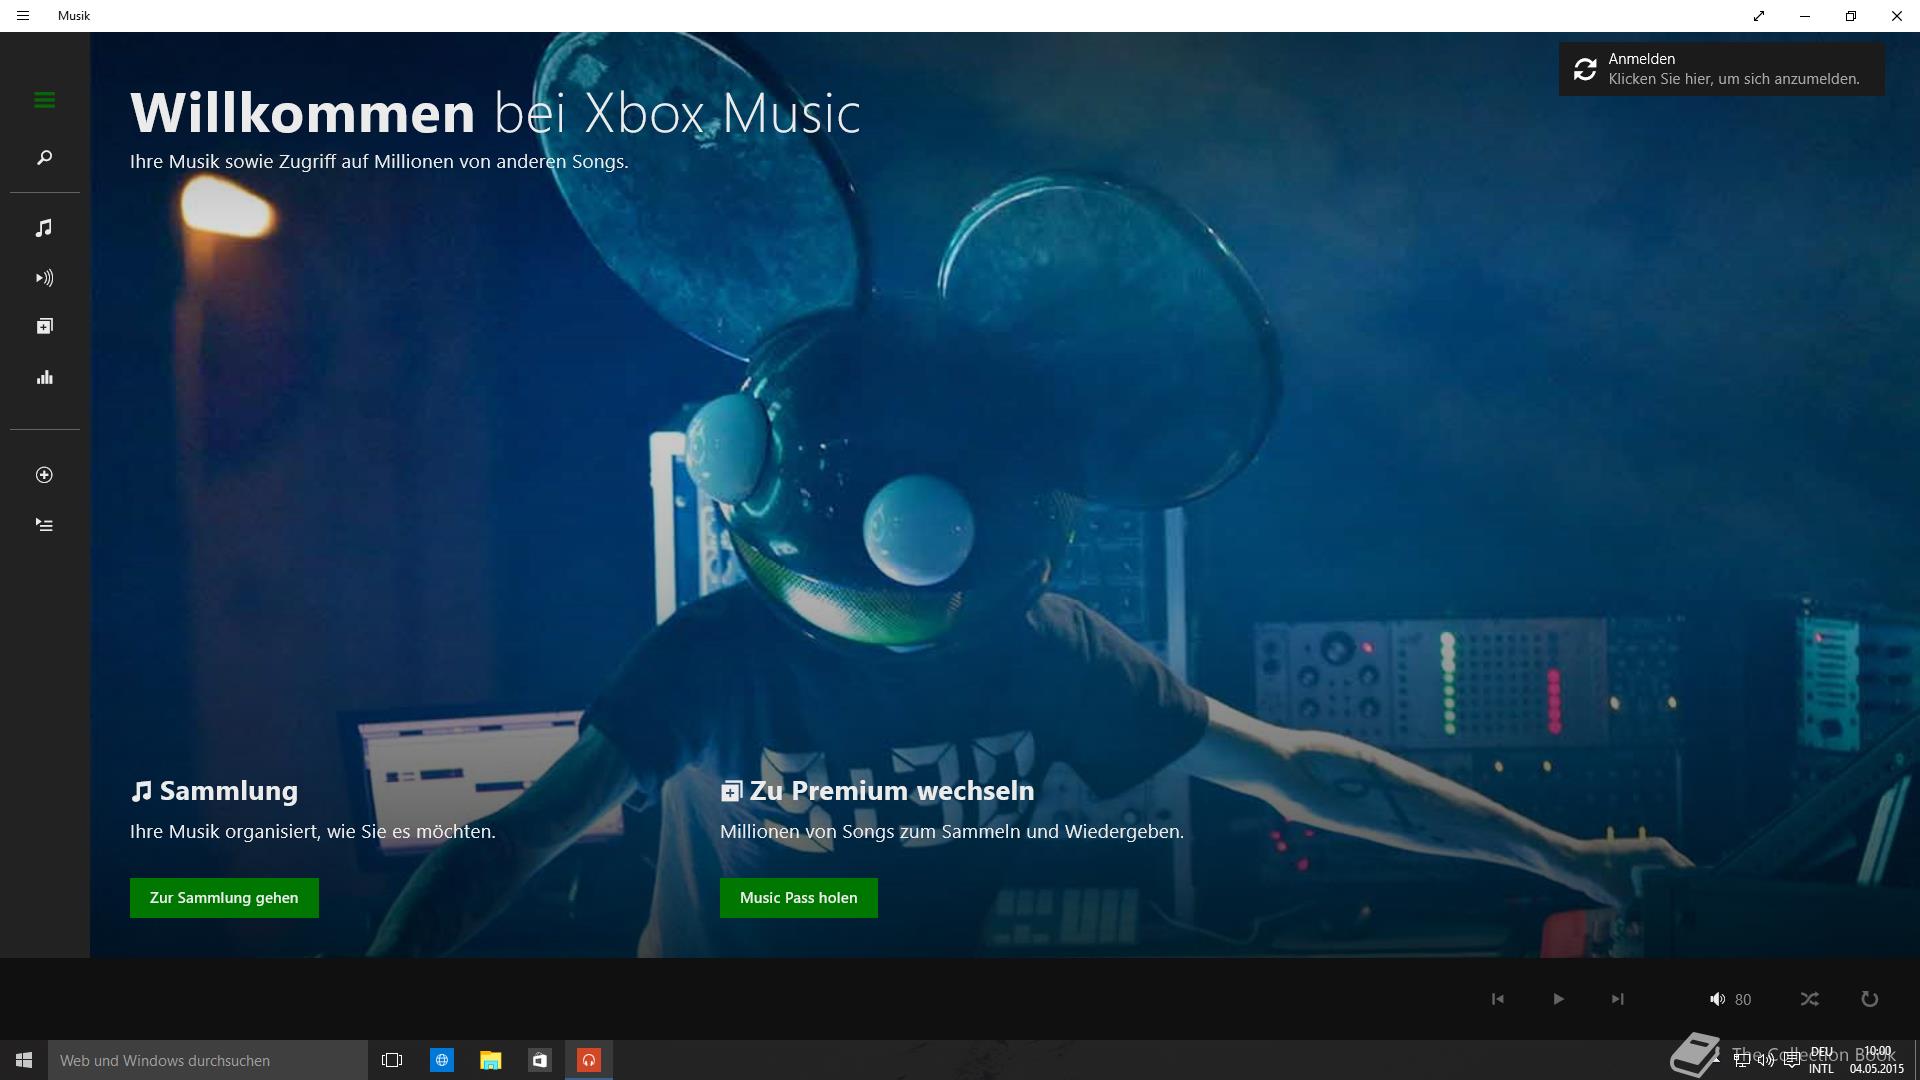Click the sync arrows sign-in icon

point(1585,69)
